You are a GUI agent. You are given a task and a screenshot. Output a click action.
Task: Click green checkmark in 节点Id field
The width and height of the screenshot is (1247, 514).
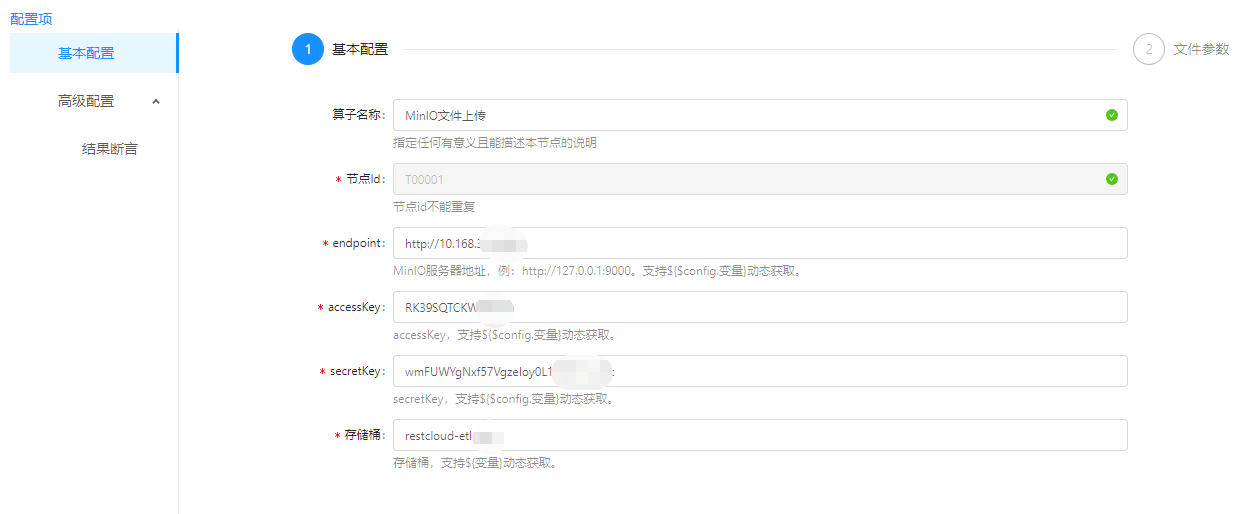pos(1112,179)
